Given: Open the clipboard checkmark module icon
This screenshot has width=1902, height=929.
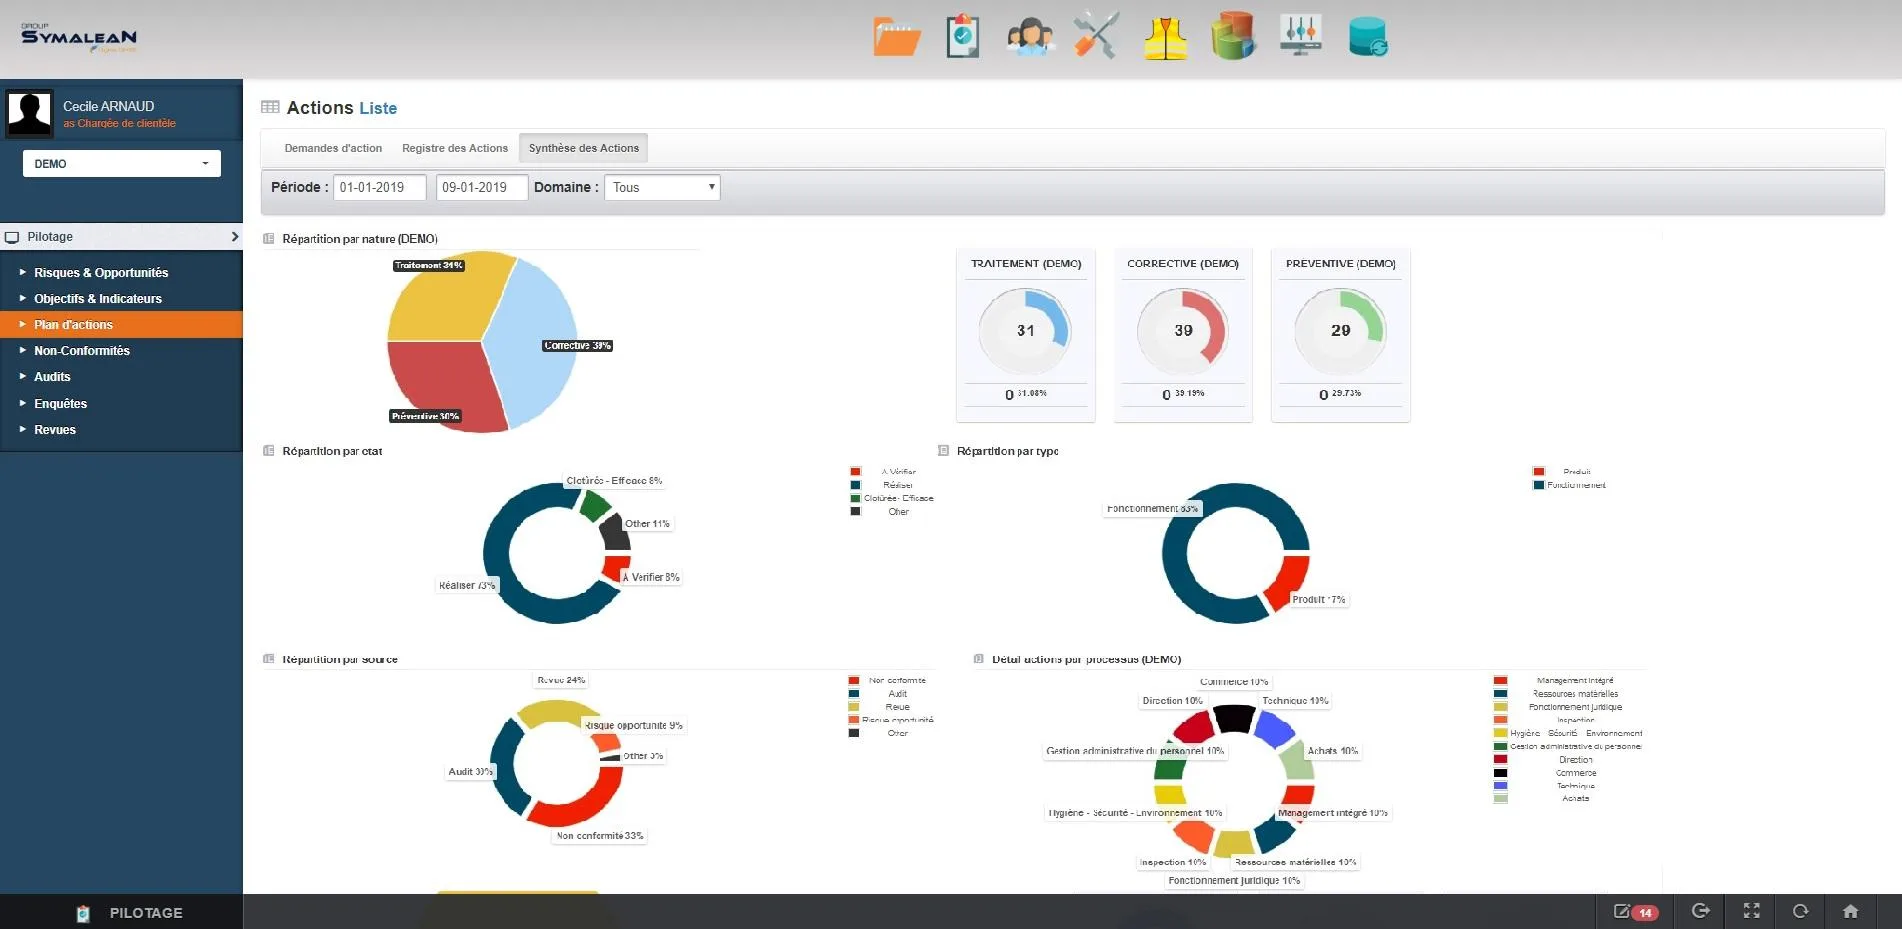Looking at the screenshot, I should pos(962,37).
